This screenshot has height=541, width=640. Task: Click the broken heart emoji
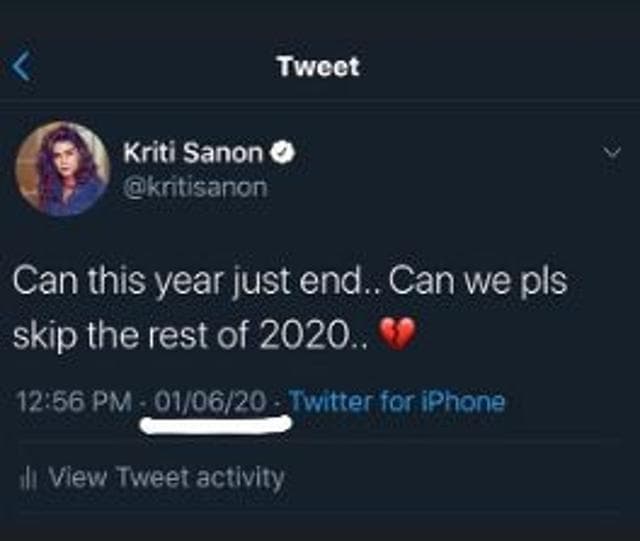tap(397, 333)
